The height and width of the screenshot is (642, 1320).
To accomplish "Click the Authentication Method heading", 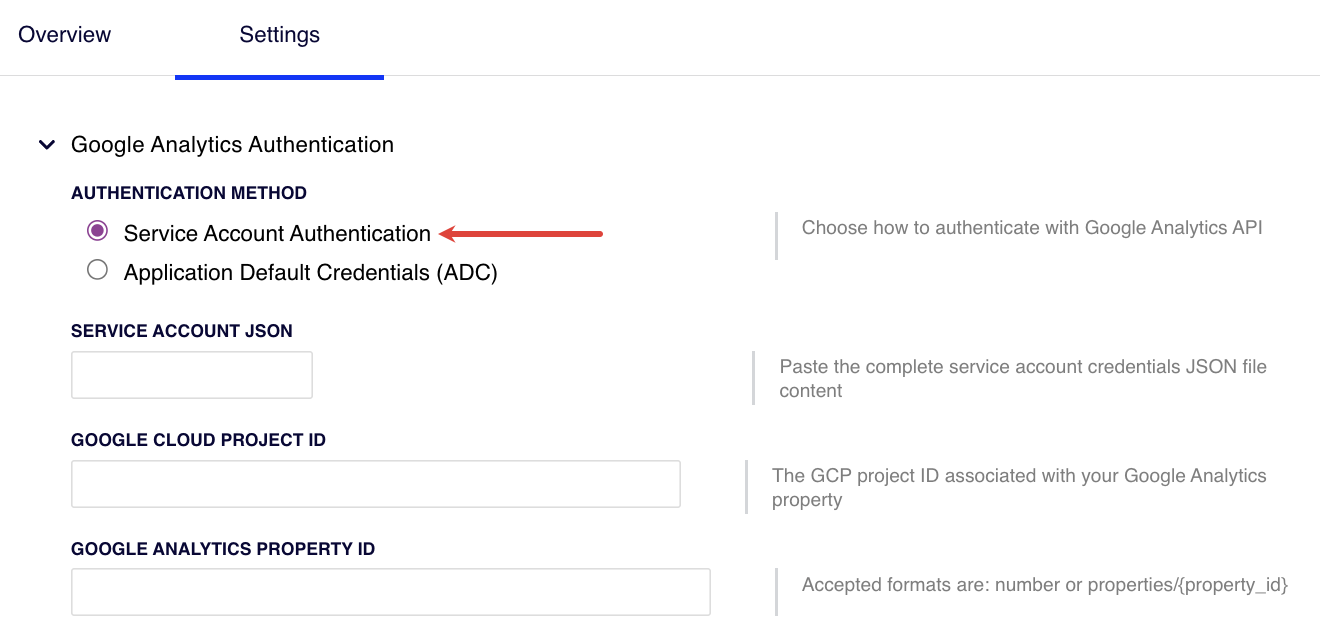I will pos(189,192).
